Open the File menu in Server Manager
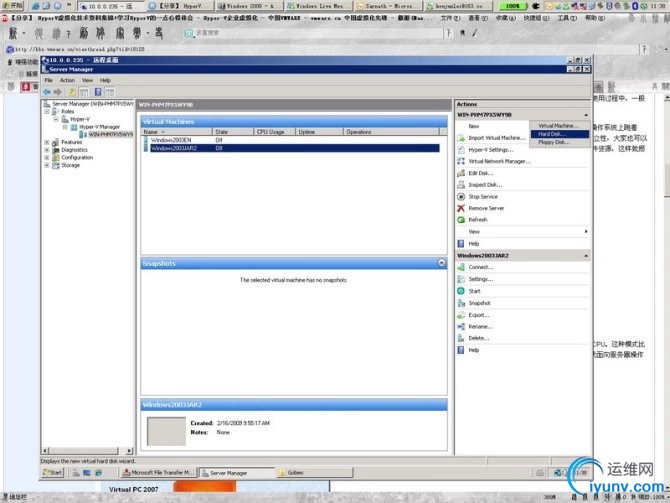 [x=49, y=80]
